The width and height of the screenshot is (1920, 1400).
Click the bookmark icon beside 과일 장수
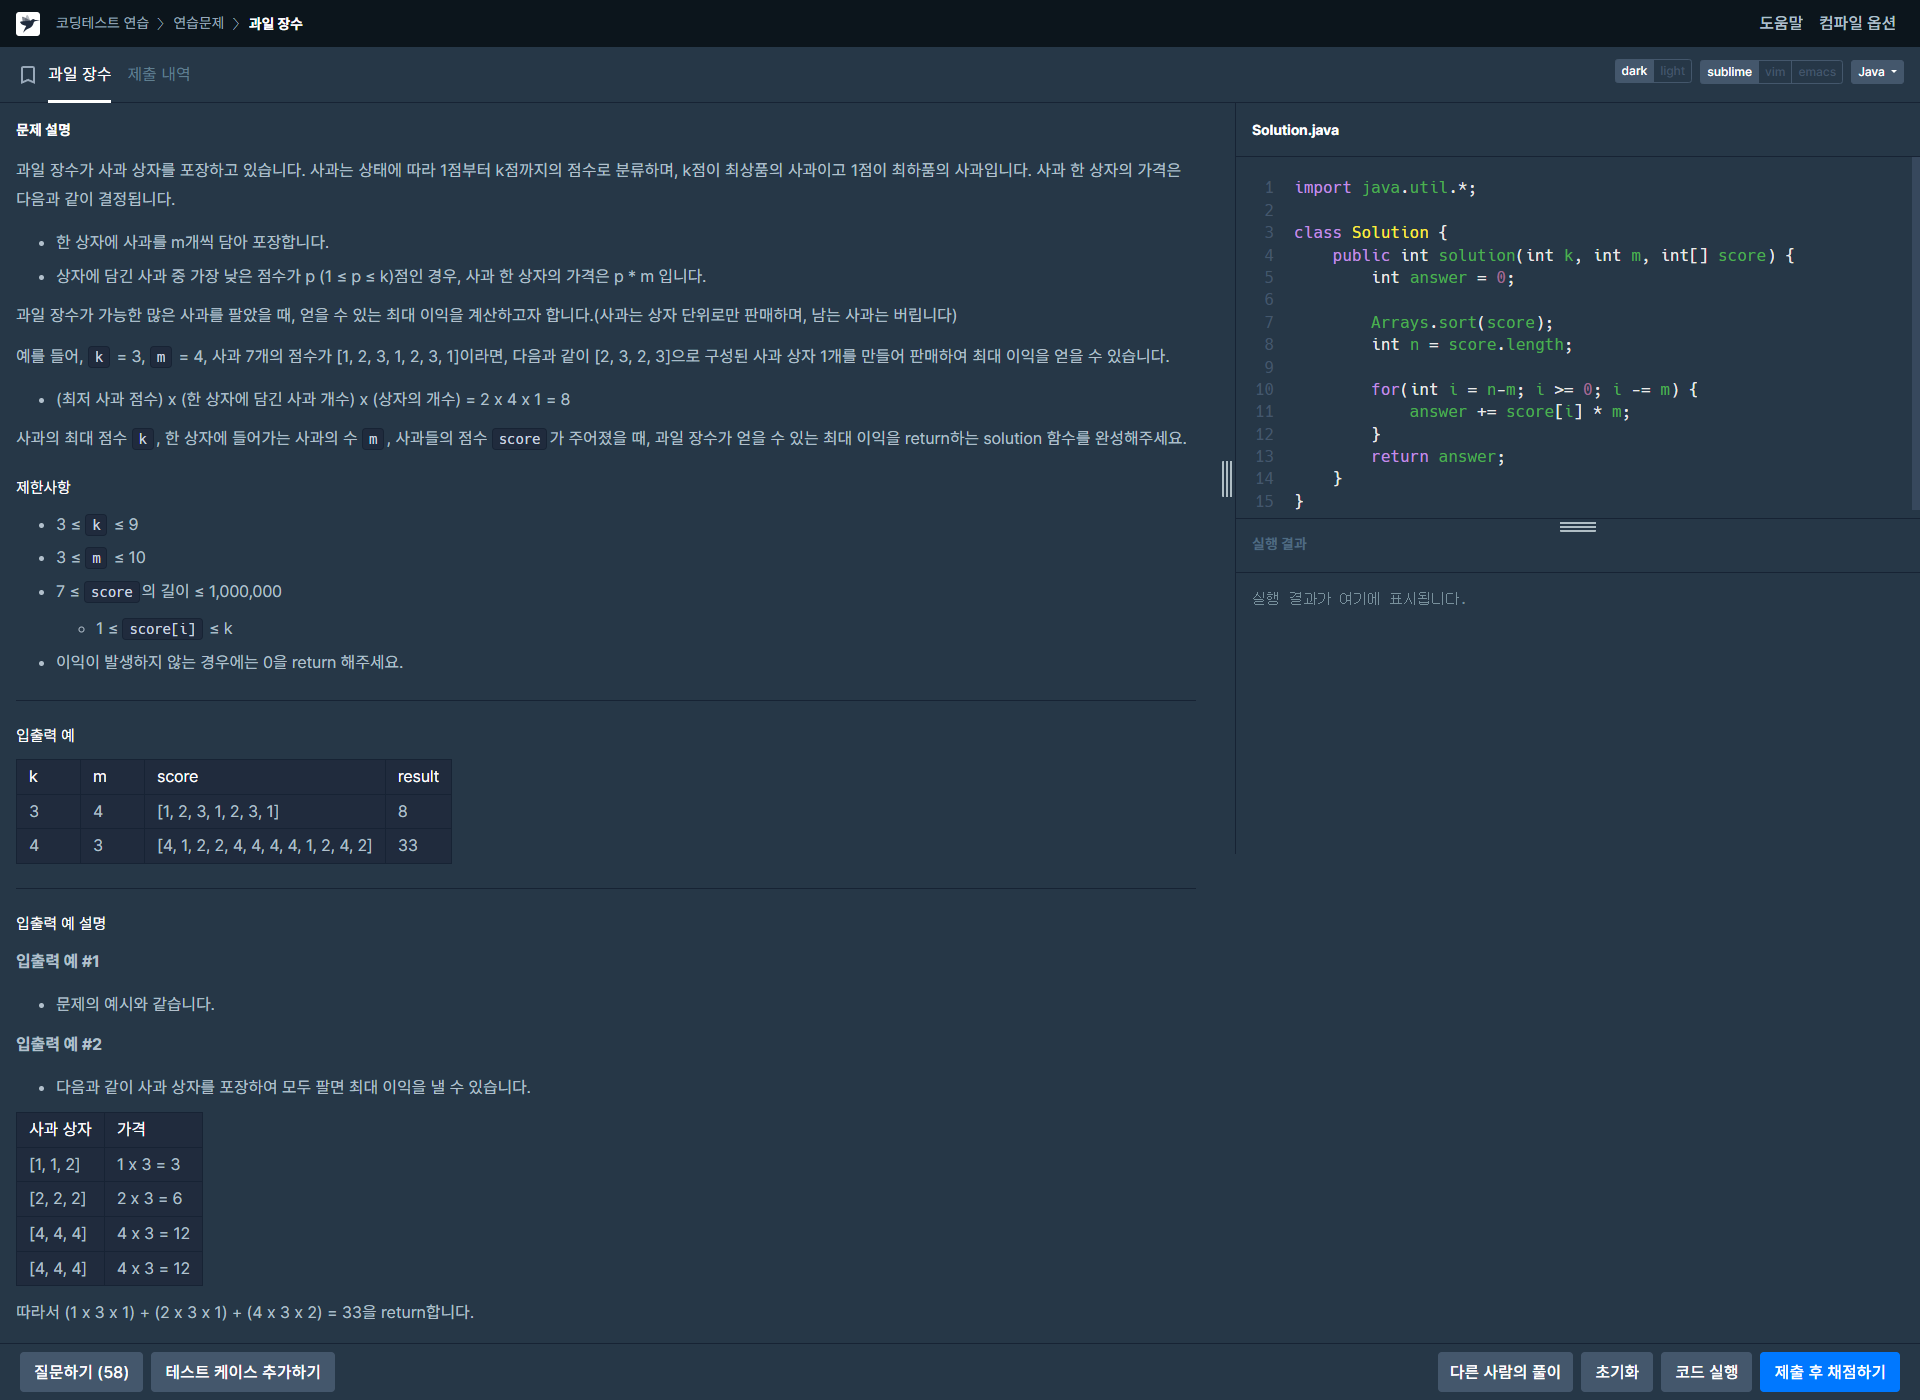tap(28, 74)
